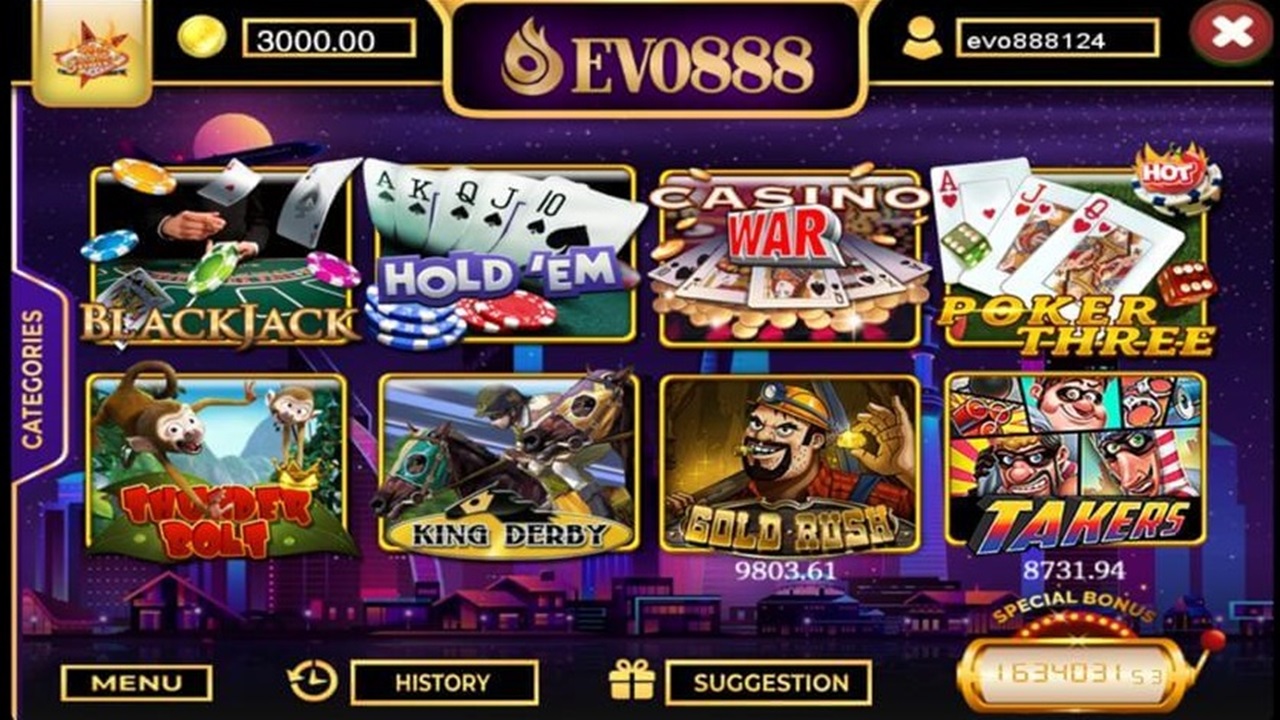Click the Special Bonus jackpot counter
Image resolution: width=1280 pixels, height=720 pixels.
[1077, 673]
